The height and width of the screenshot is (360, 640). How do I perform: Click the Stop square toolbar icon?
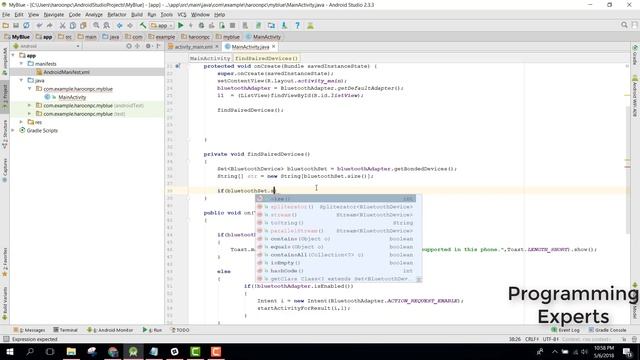[232, 25]
